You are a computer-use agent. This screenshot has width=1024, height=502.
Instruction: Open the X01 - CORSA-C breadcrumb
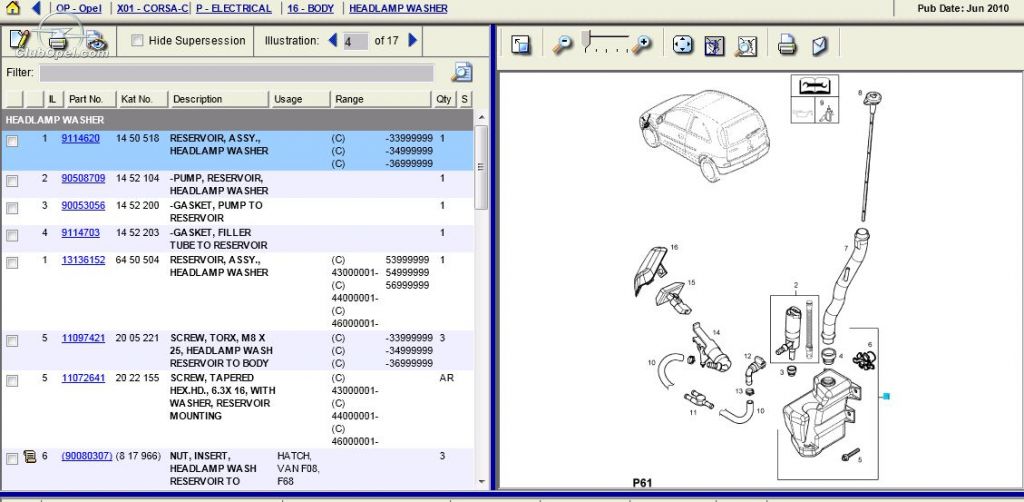[x=153, y=8]
